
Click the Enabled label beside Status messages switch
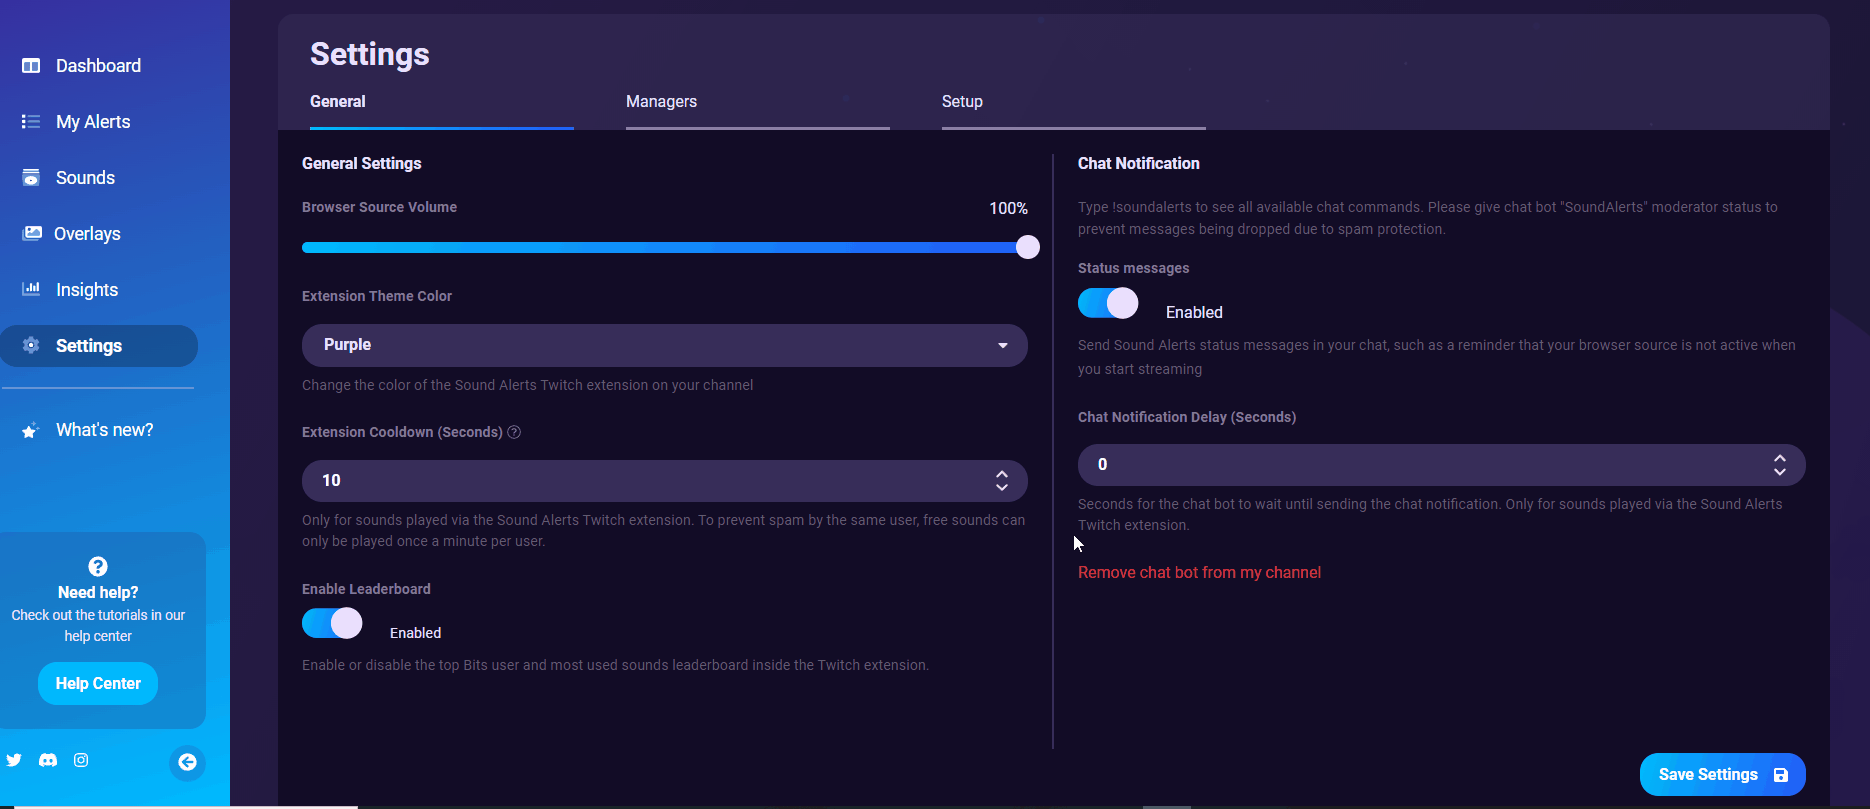1194,313
